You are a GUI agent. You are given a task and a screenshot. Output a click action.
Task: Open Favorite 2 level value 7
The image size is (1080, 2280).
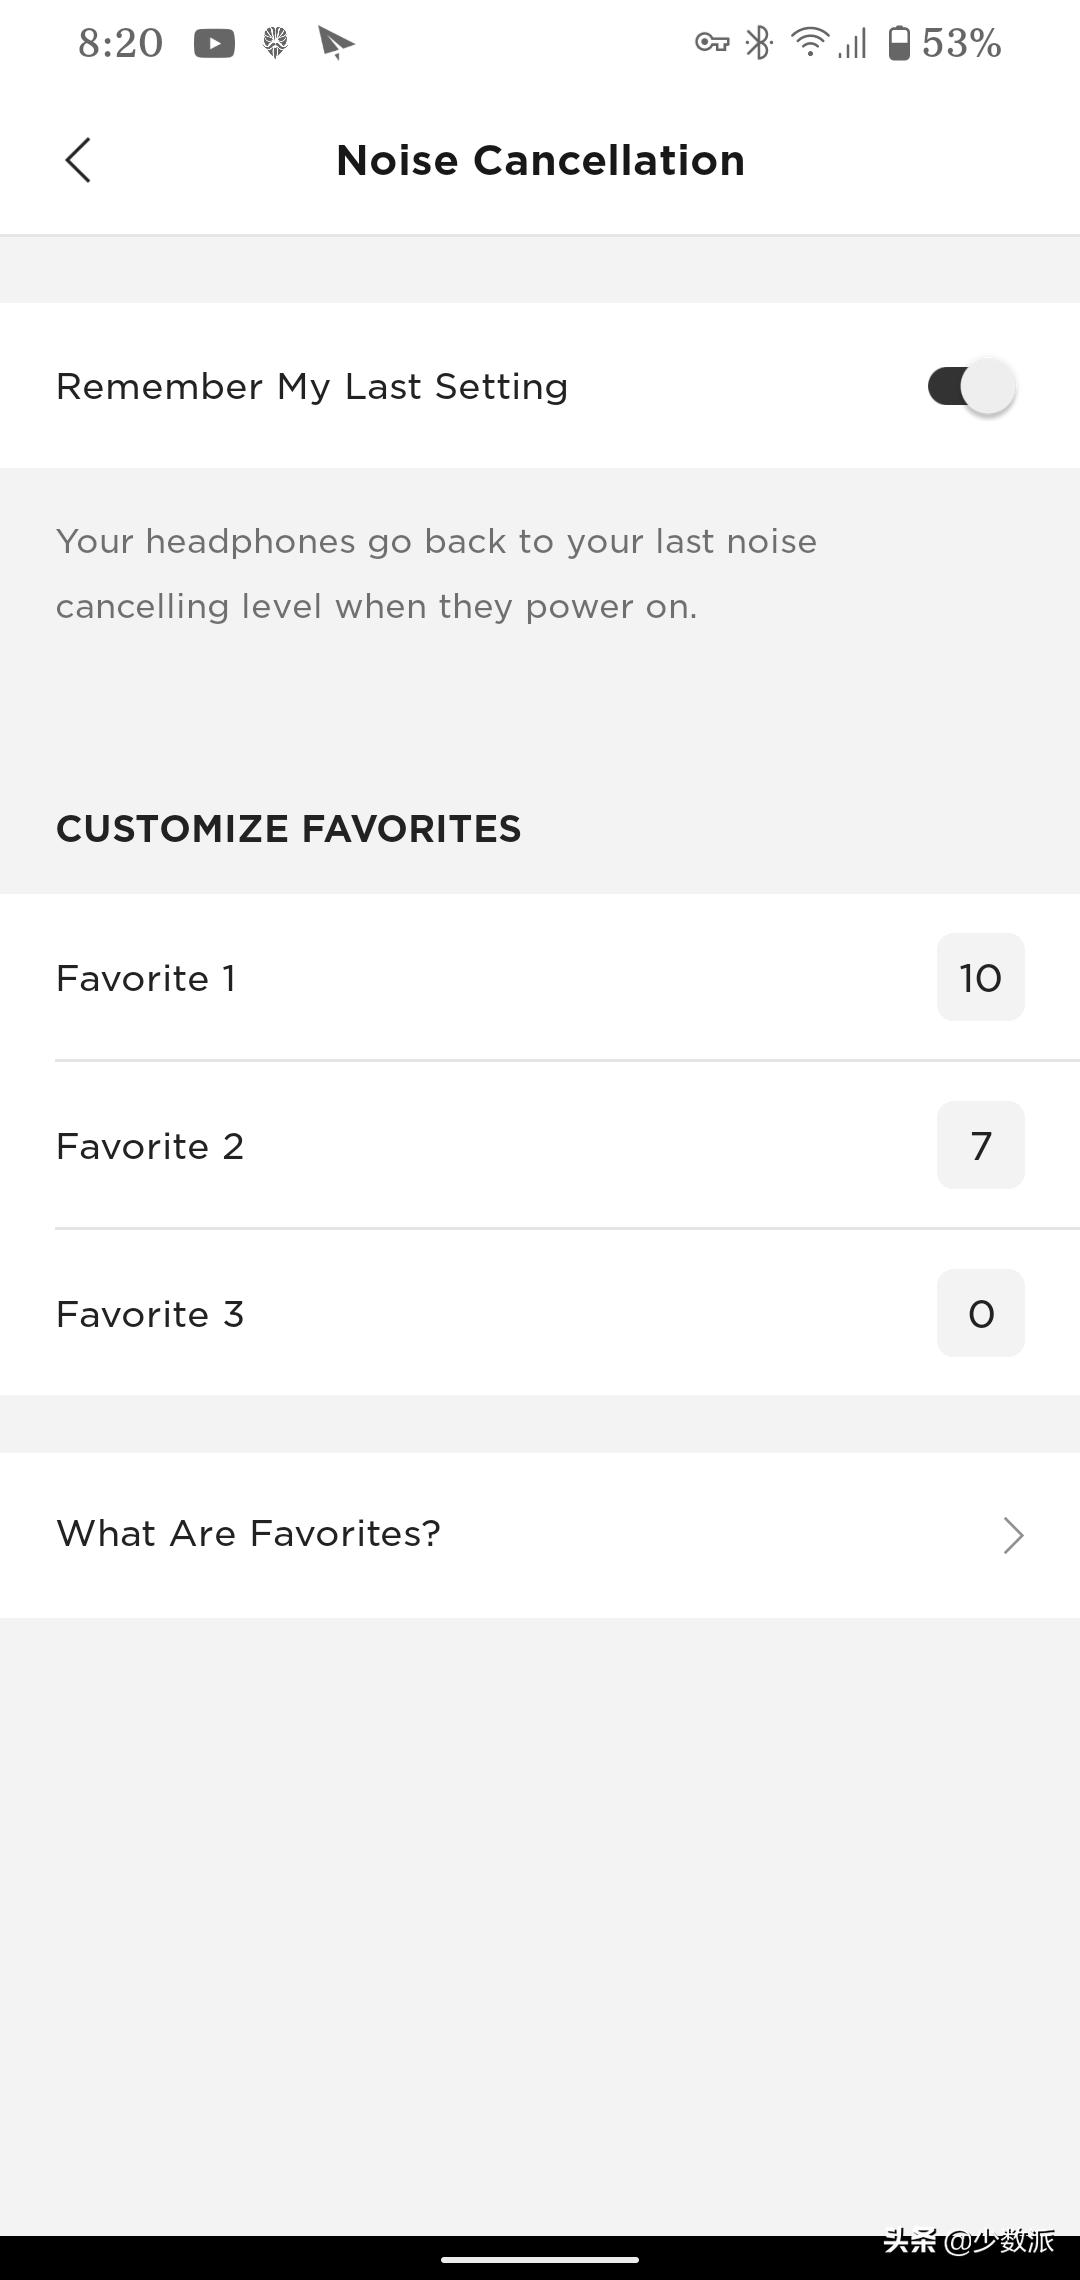(x=980, y=1146)
